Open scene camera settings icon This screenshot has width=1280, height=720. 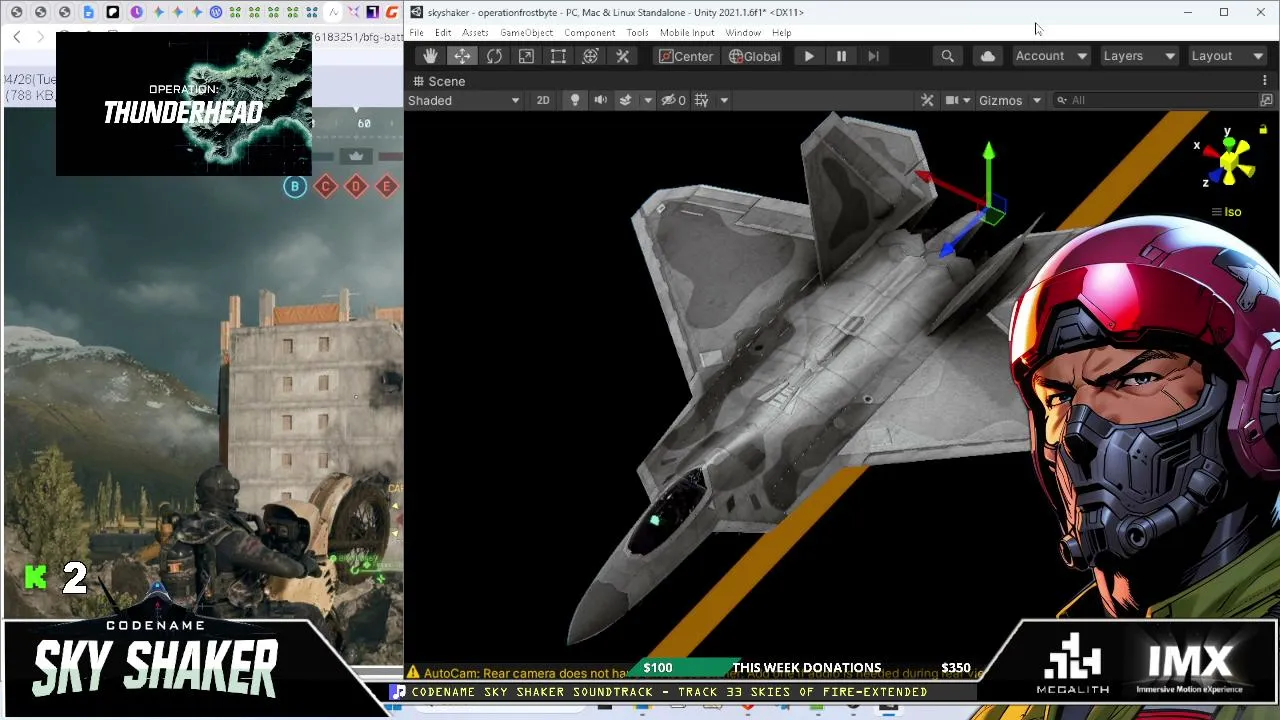pos(952,100)
